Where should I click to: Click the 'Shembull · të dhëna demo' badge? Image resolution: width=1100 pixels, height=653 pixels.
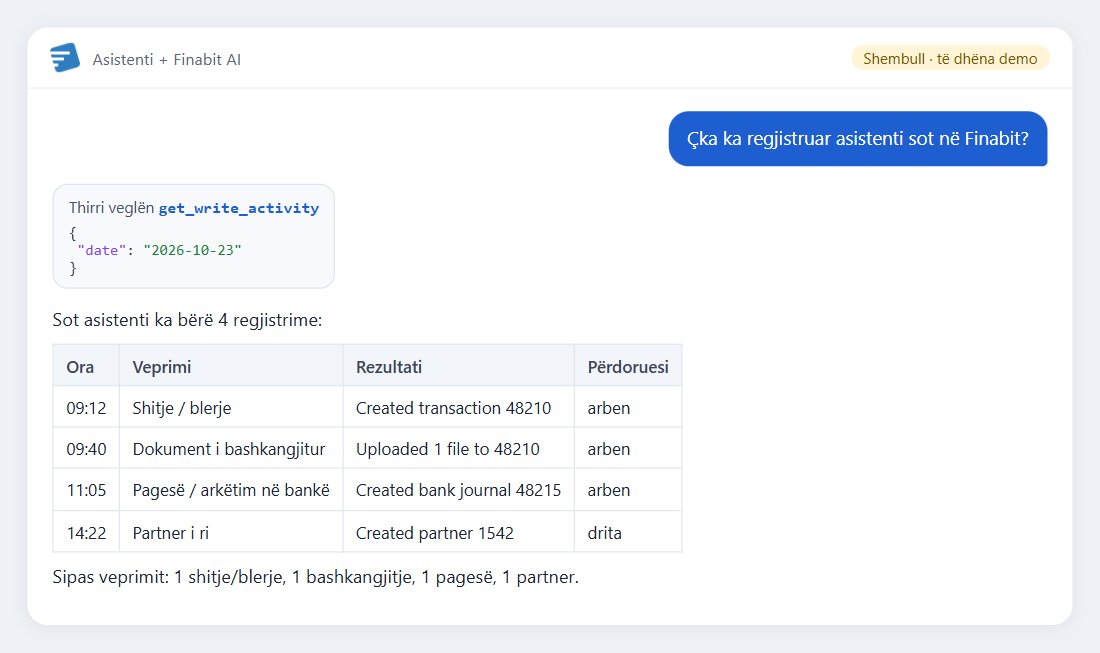950,59
